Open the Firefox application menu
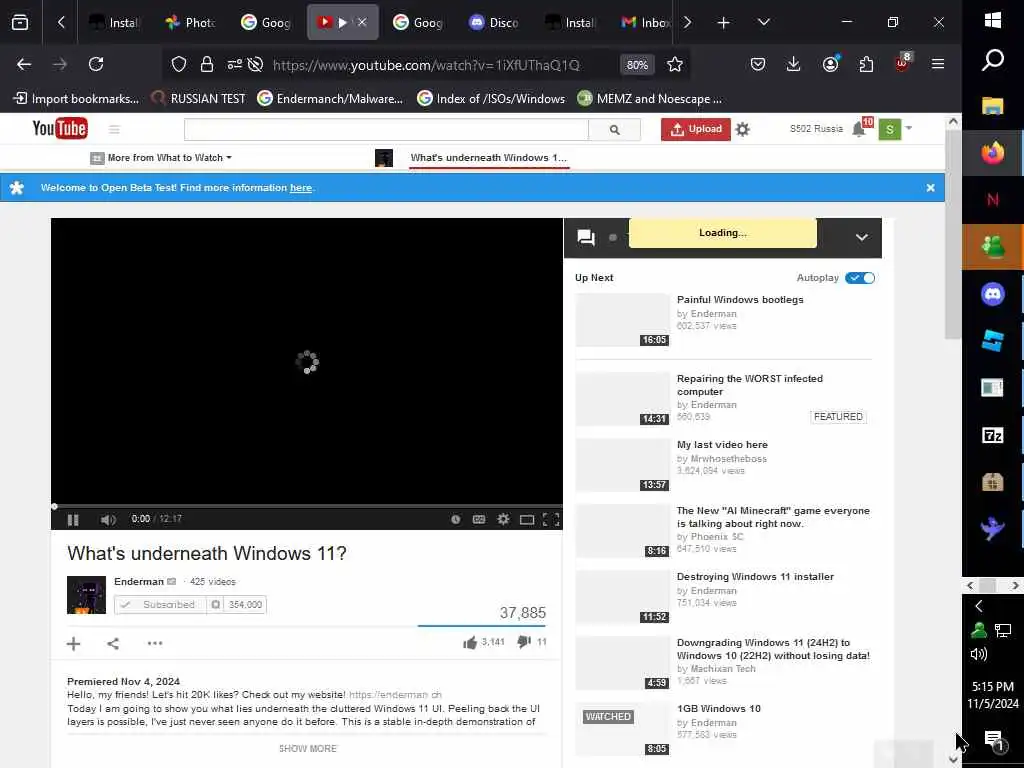1024x768 pixels. [938, 64]
